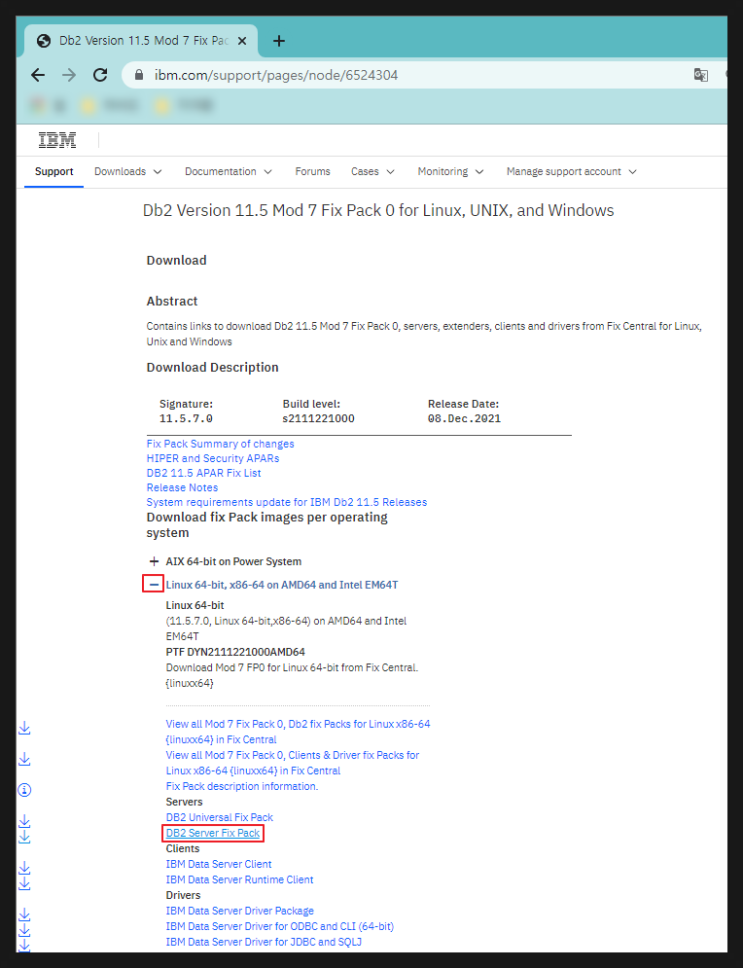Expand the AIX 64-bit on Power System section
This screenshot has height=968, width=743.
coord(154,561)
